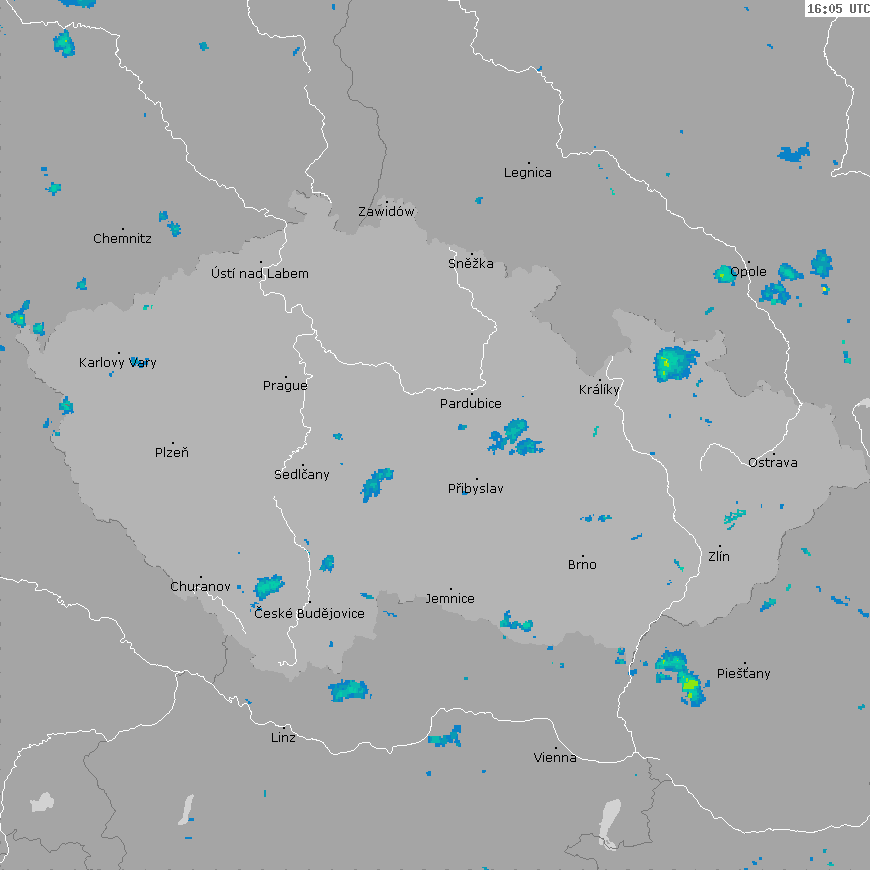
Task: Select the Brno city marker
Action: (x=583, y=556)
